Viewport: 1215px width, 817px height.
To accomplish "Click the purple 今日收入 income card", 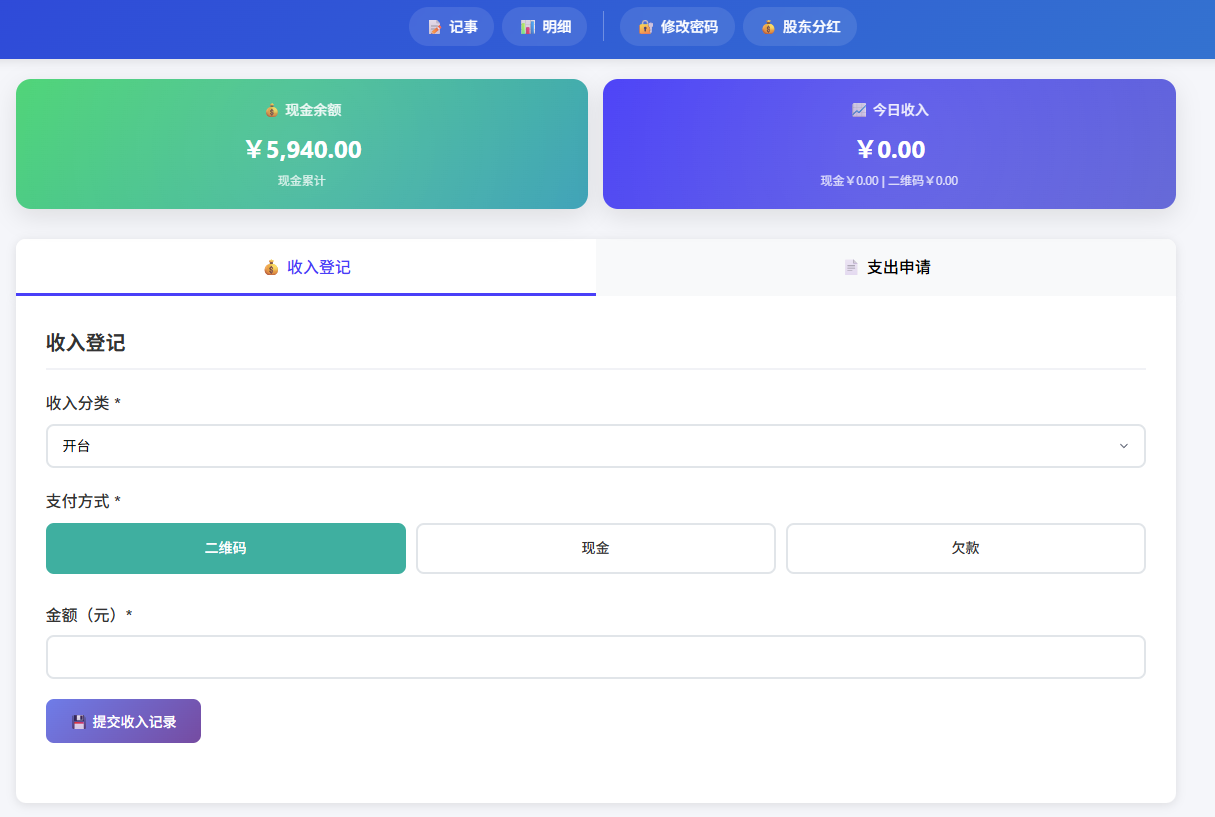I will click(x=889, y=144).
